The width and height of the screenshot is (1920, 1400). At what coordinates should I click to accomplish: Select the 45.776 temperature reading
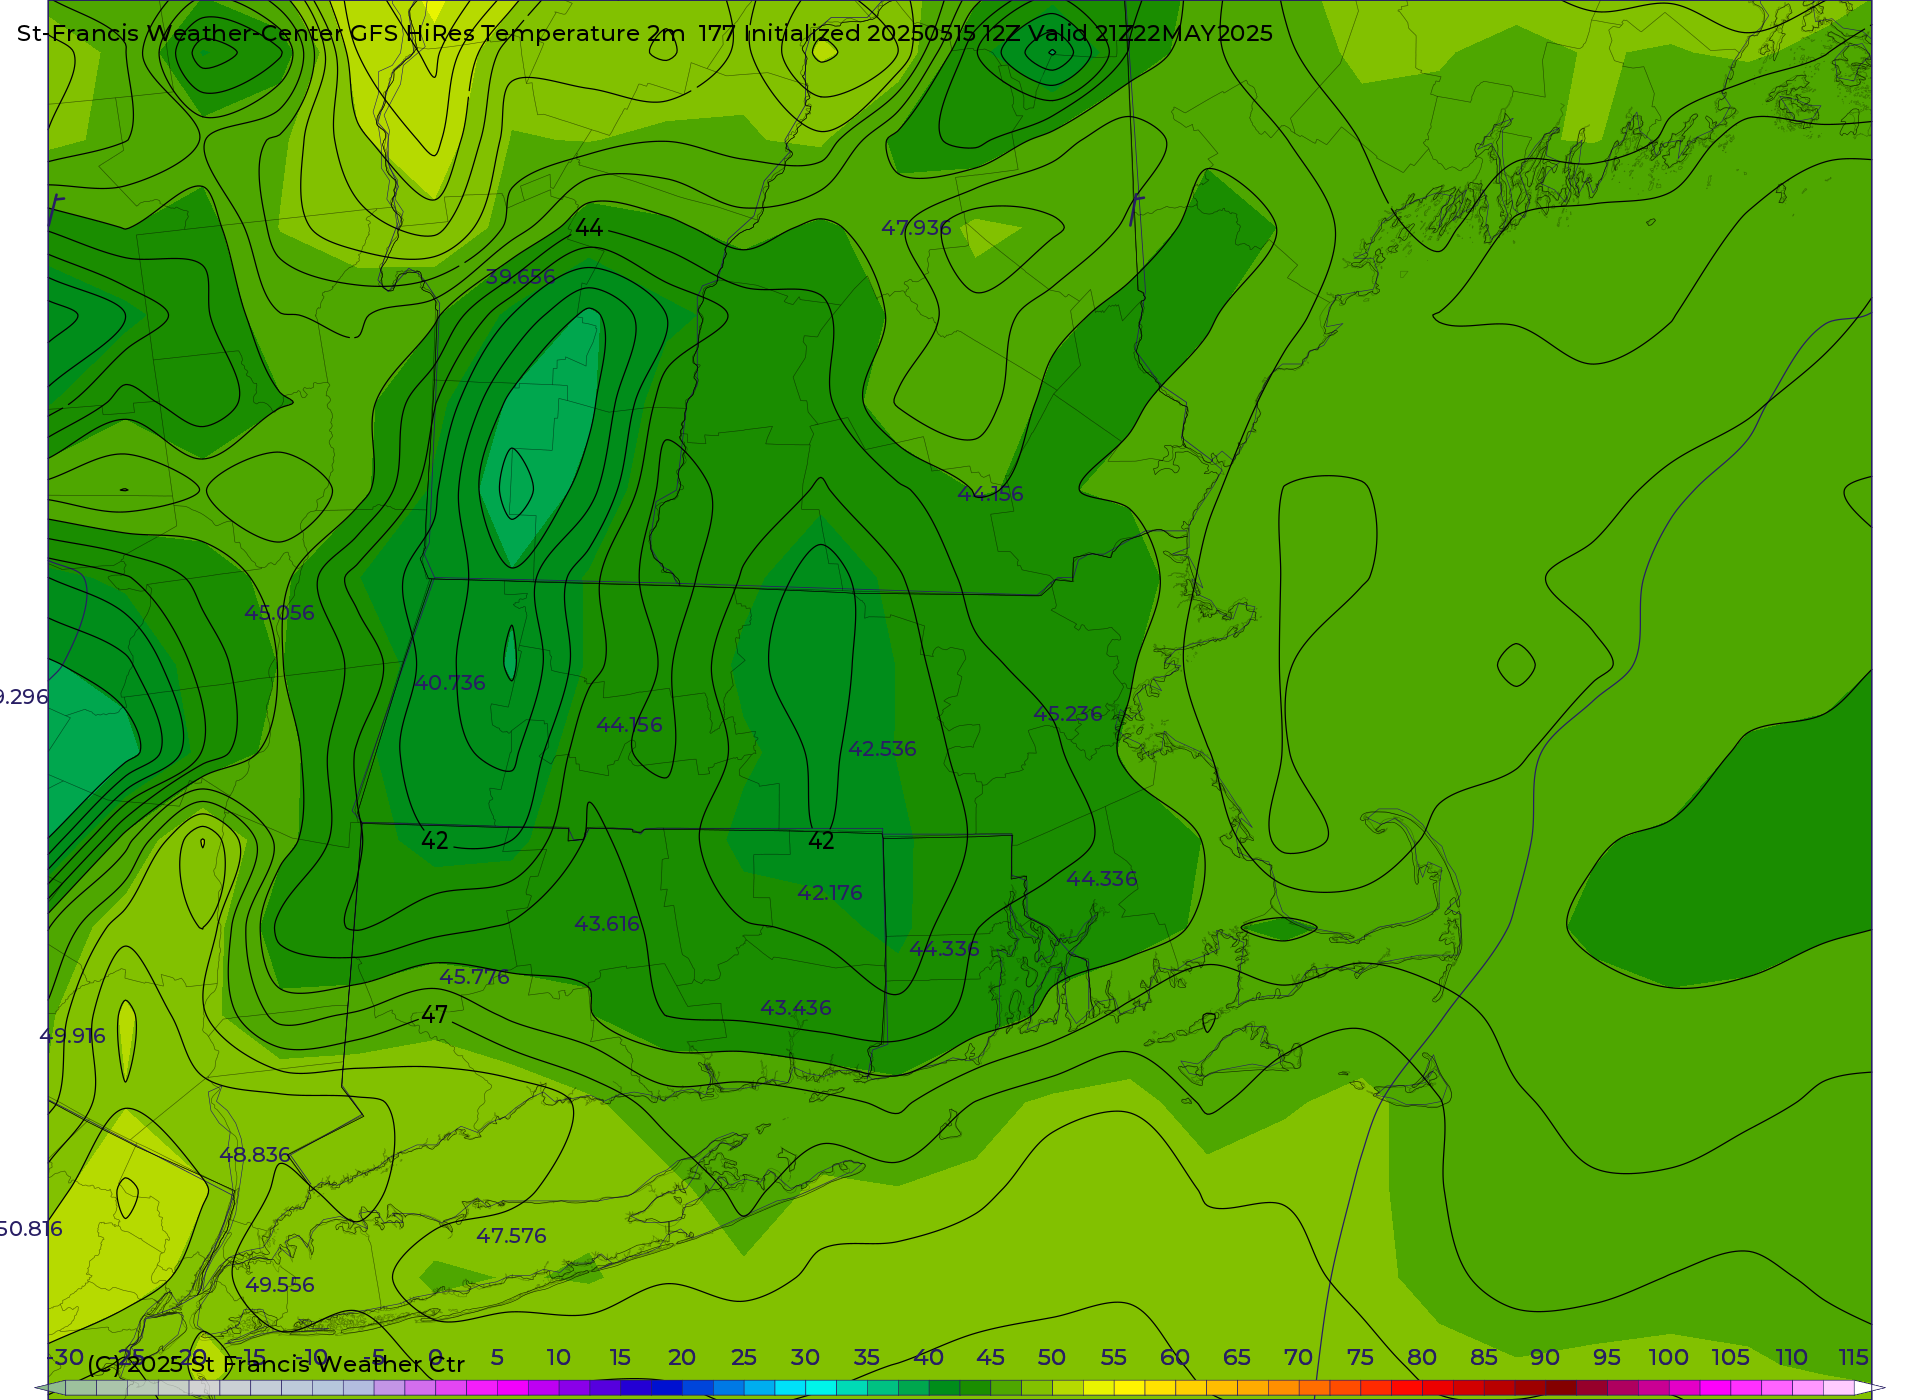[x=474, y=977]
